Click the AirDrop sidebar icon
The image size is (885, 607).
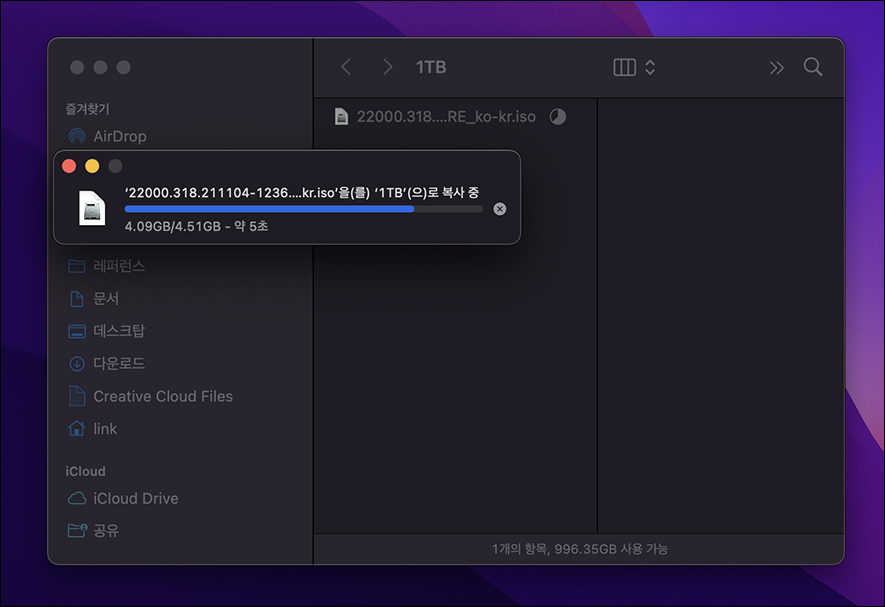point(77,136)
